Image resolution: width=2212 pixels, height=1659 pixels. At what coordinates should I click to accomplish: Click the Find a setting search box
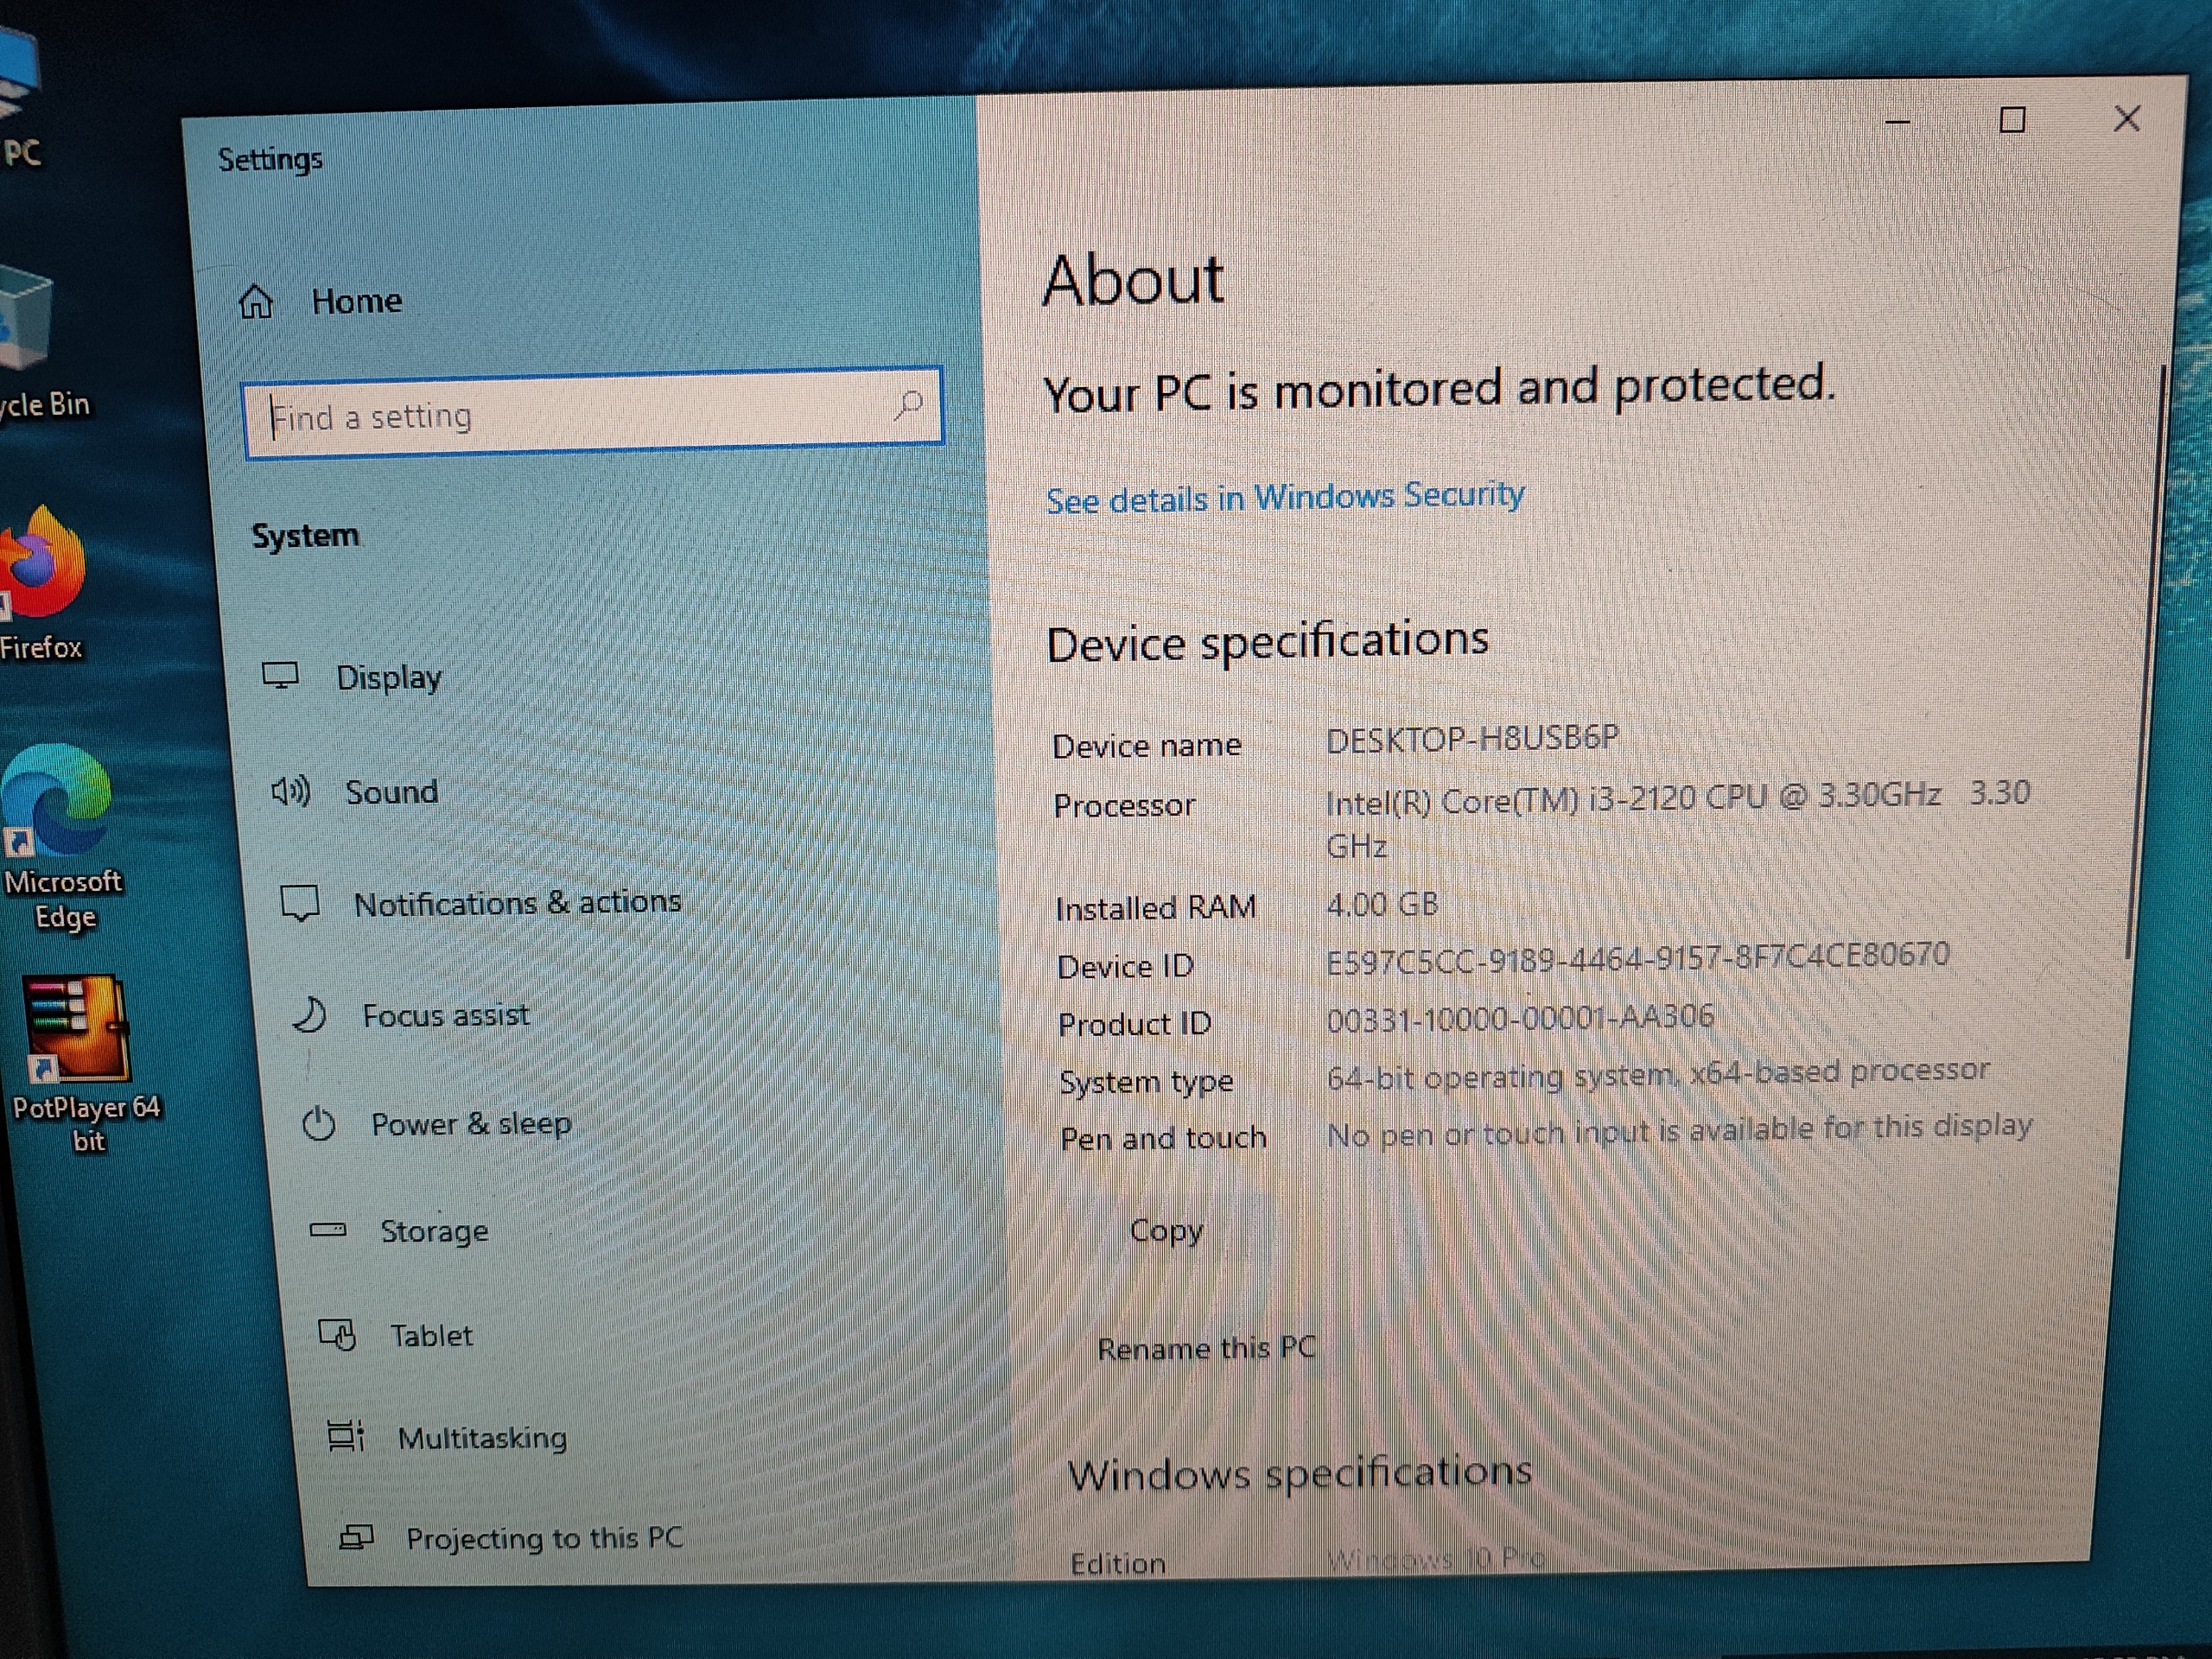pyautogui.click(x=592, y=413)
